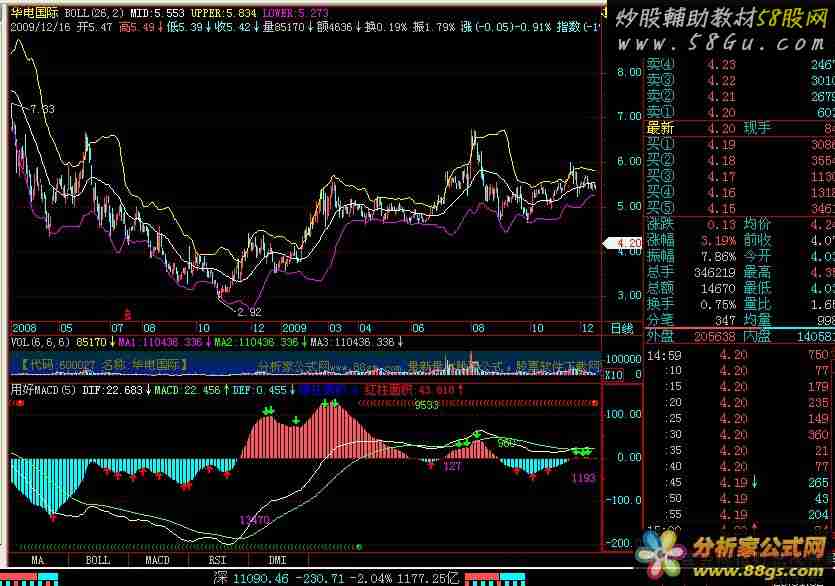The height and width of the screenshot is (586, 835).
Task: Click the 华电国际 stock name in chart header
Action: [x=35, y=13]
